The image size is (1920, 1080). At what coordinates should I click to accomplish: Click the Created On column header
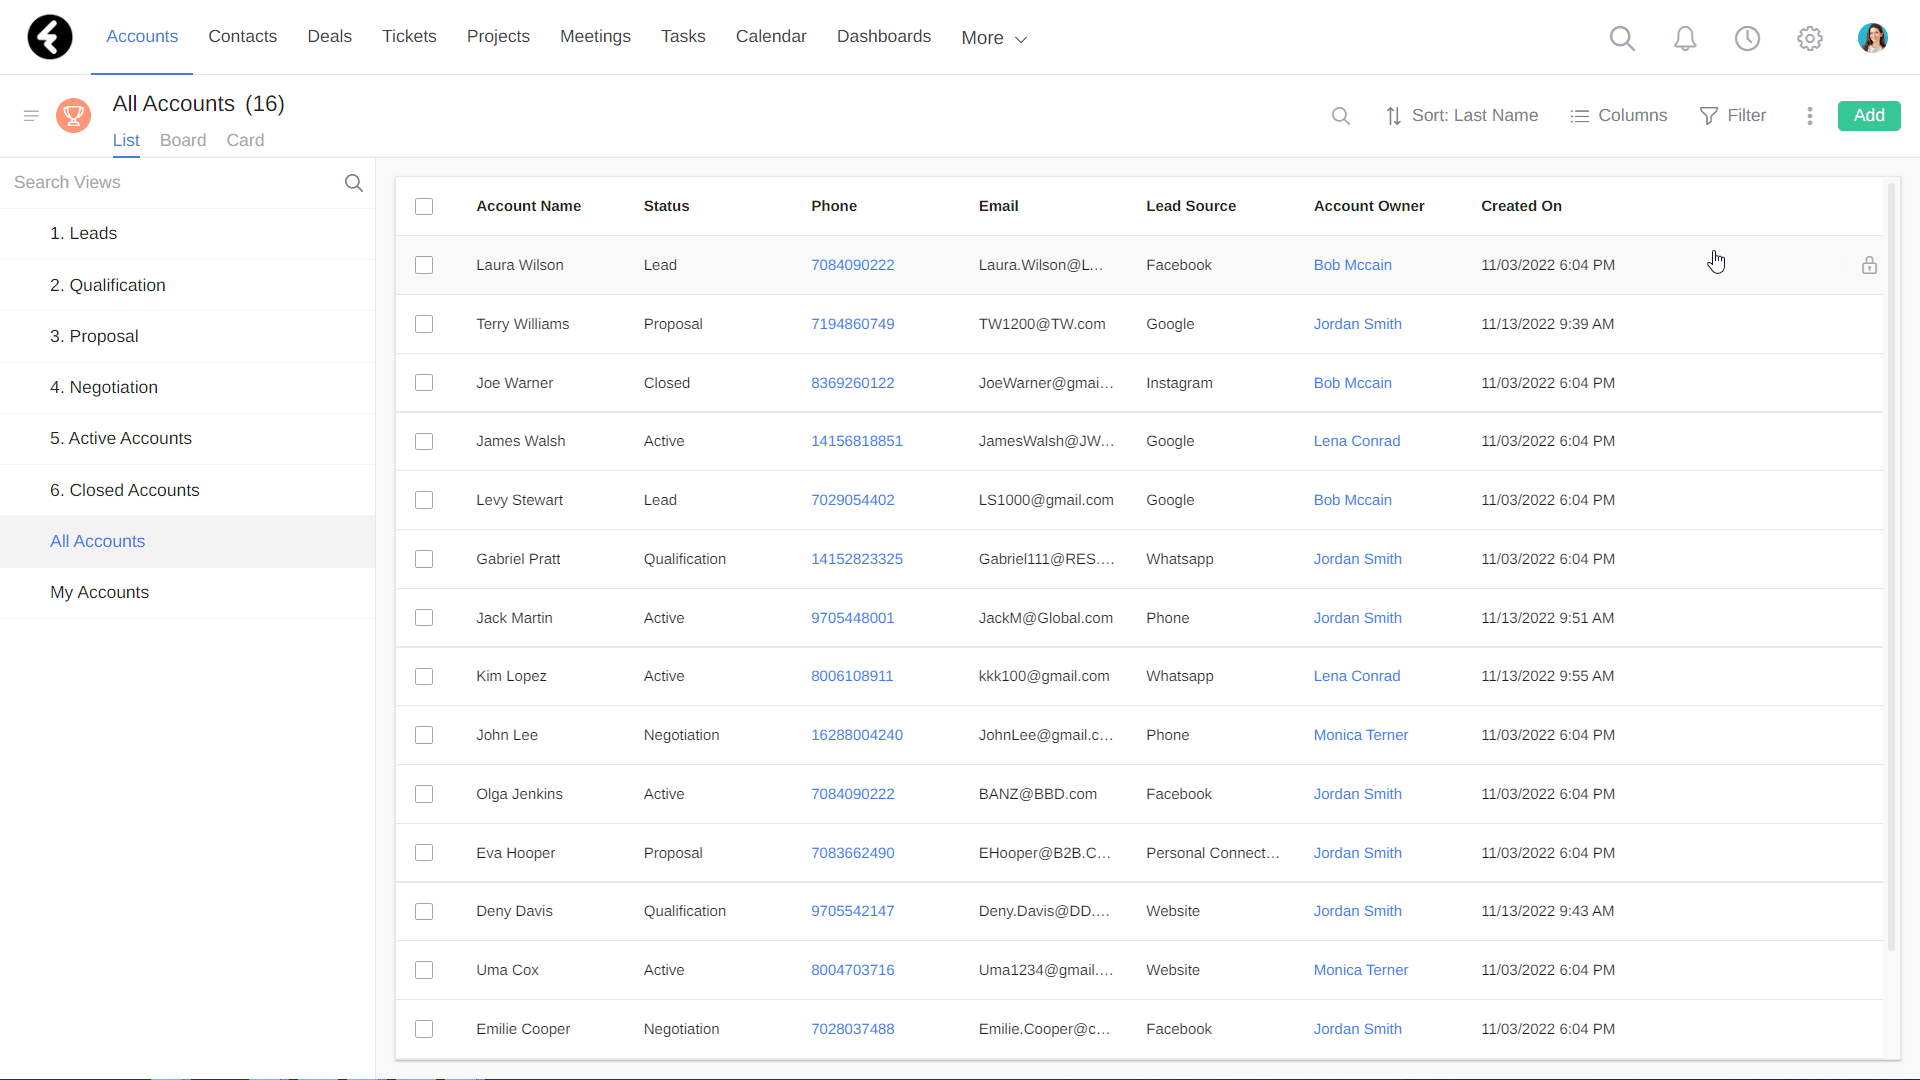click(1521, 206)
